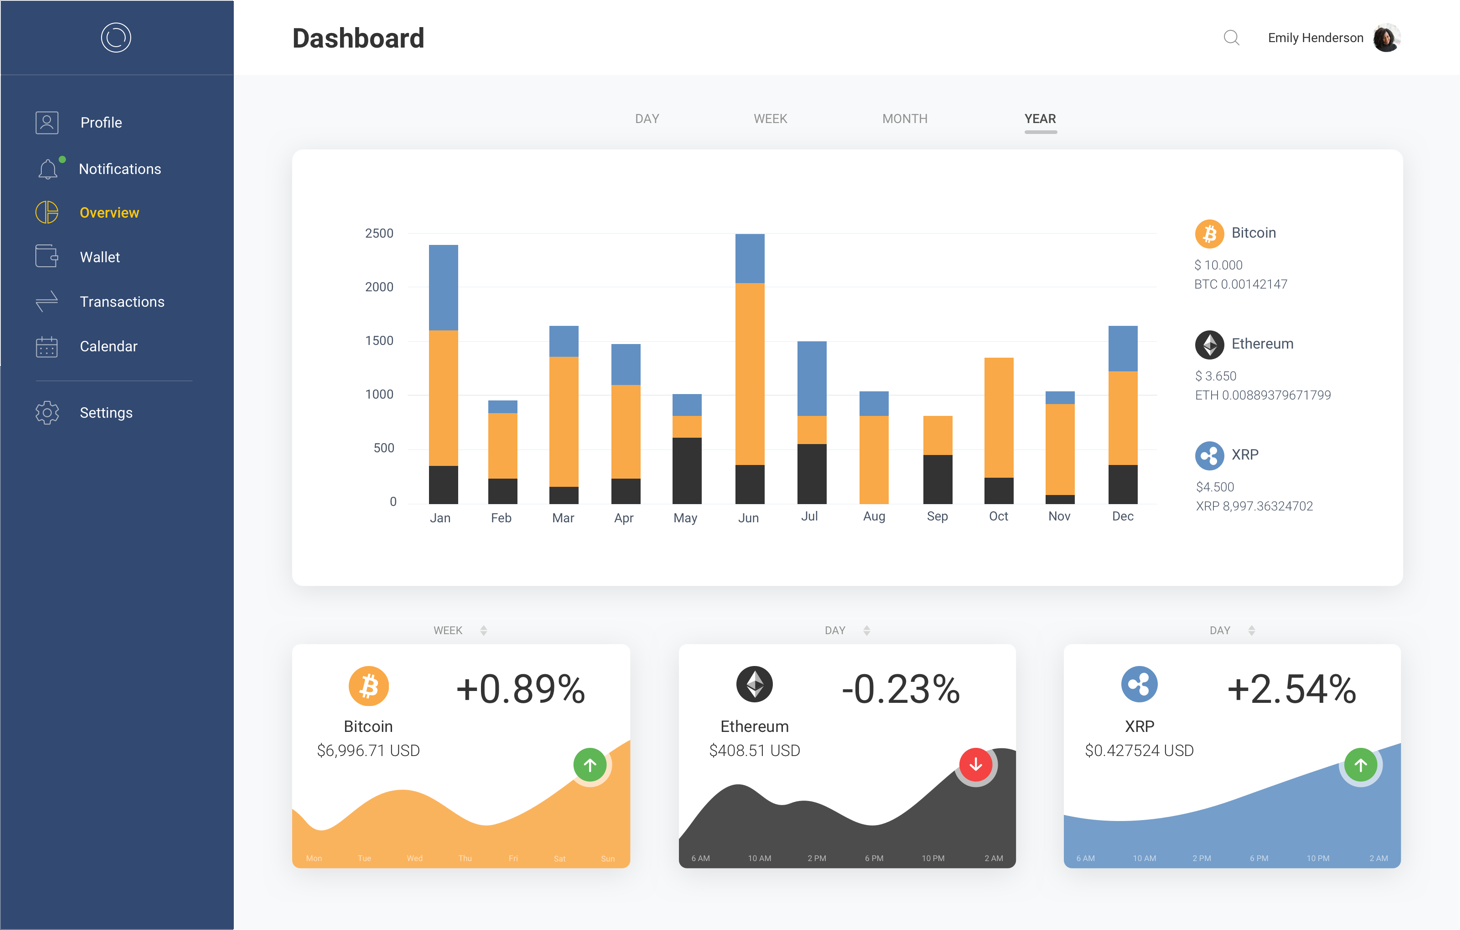This screenshot has height=930, width=1460.
Task: Click Emily Henderson's profile picture
Action: [x=1386, y=37]
